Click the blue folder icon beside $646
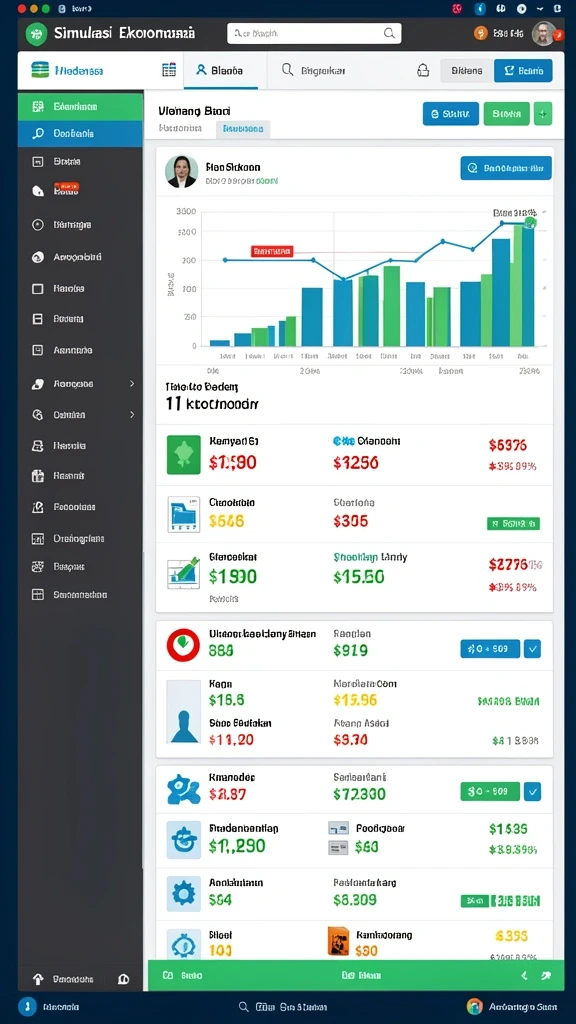 pos(184,513)
